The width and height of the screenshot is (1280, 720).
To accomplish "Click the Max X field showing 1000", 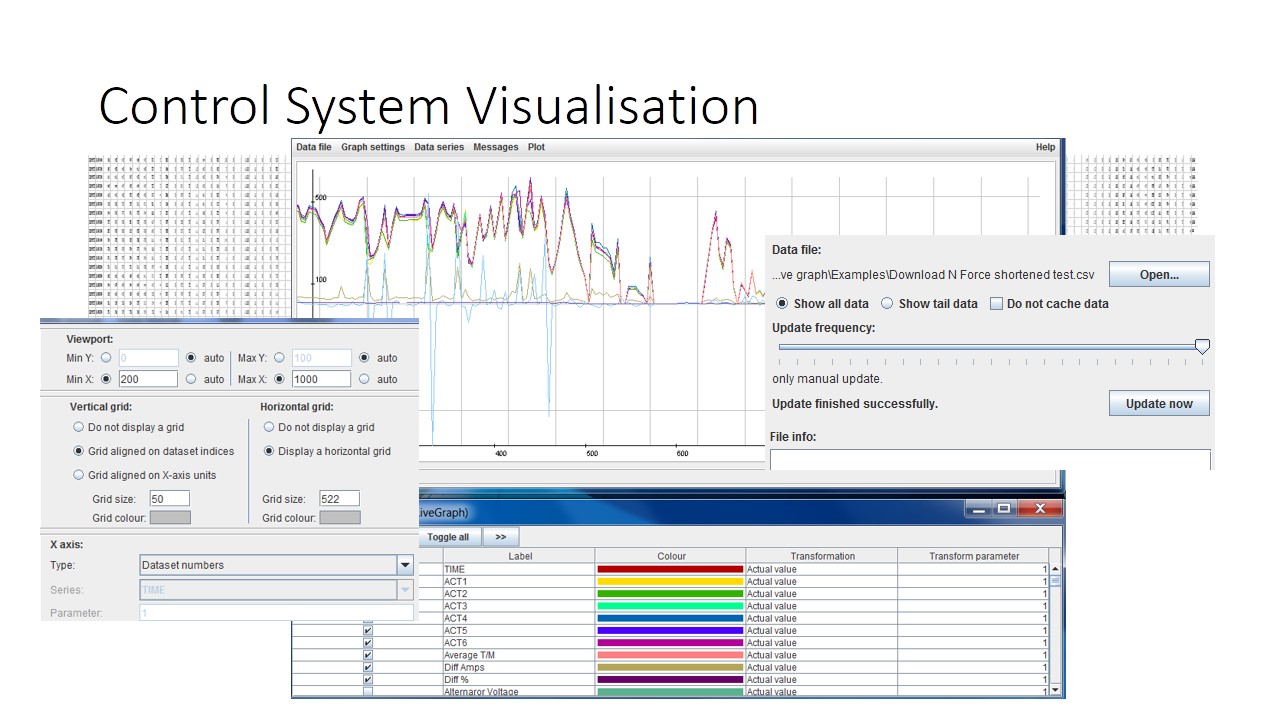I will click(x=321, y=379).
